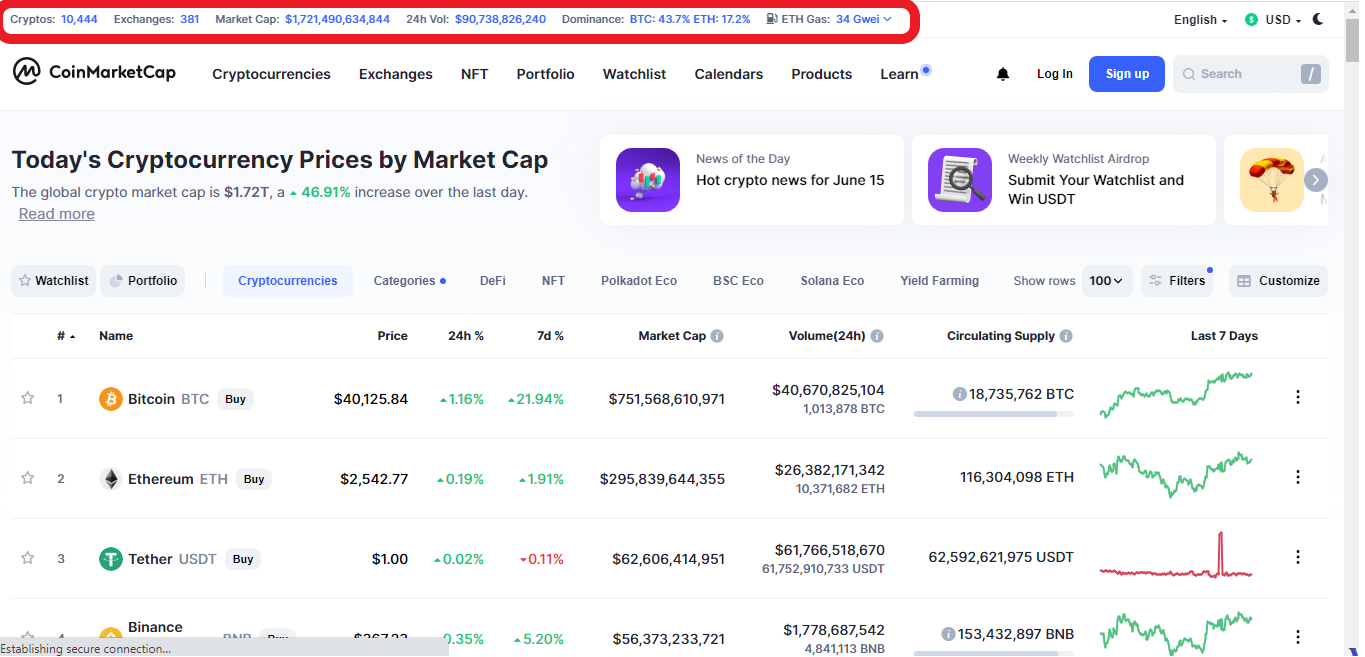
Task: Open Bitcoin 7-day sparkline chart
Action: (1176, 394)
